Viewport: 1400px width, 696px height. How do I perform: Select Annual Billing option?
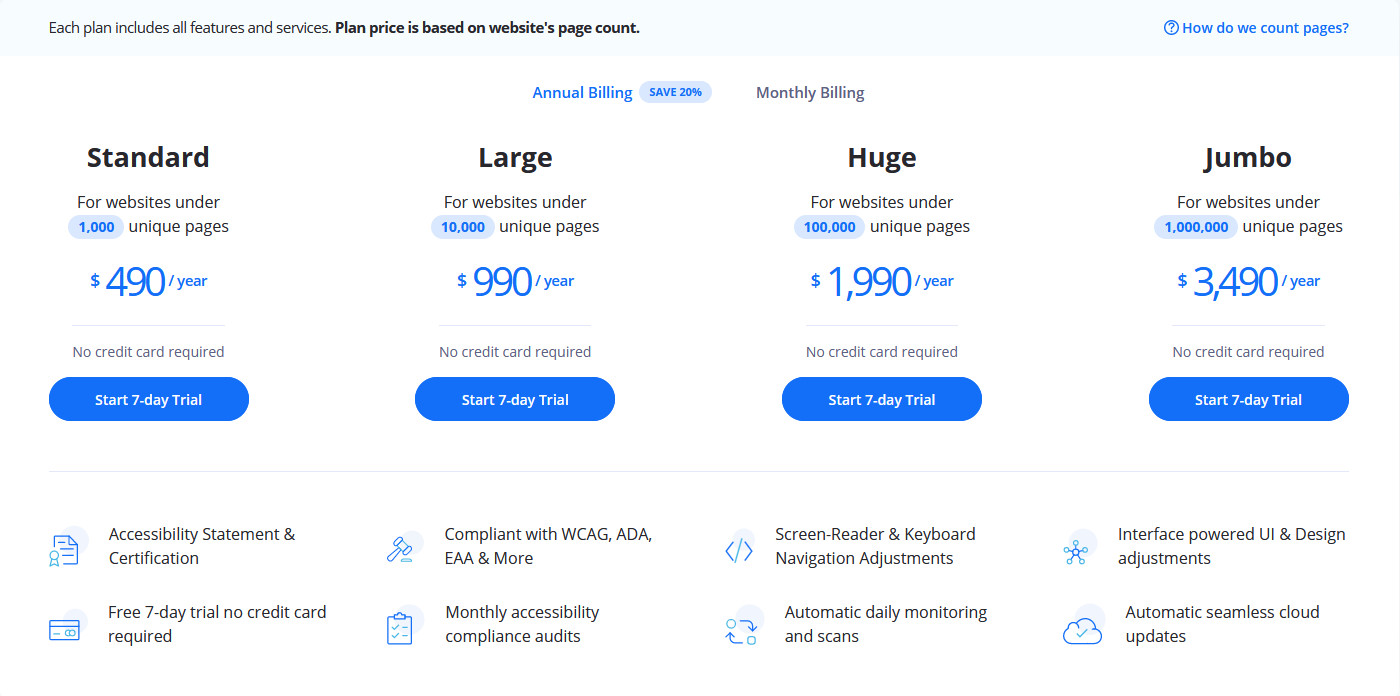(582, 93)
